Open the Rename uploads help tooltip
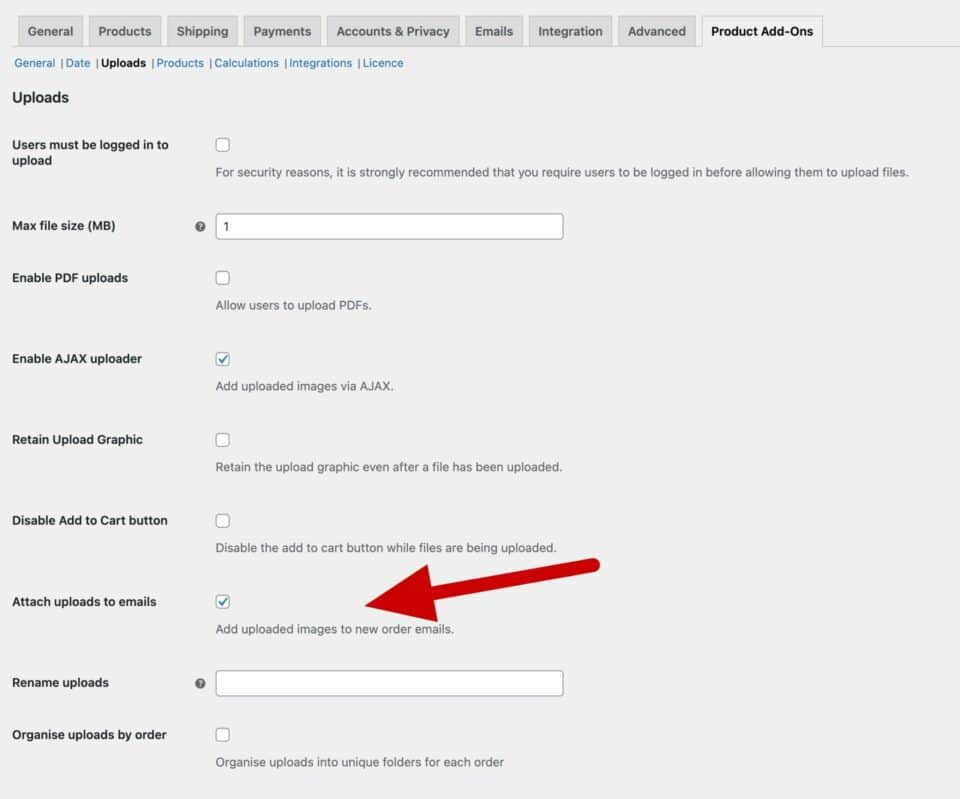Screen dimensions: 960x799 click(x=200, y=683)
